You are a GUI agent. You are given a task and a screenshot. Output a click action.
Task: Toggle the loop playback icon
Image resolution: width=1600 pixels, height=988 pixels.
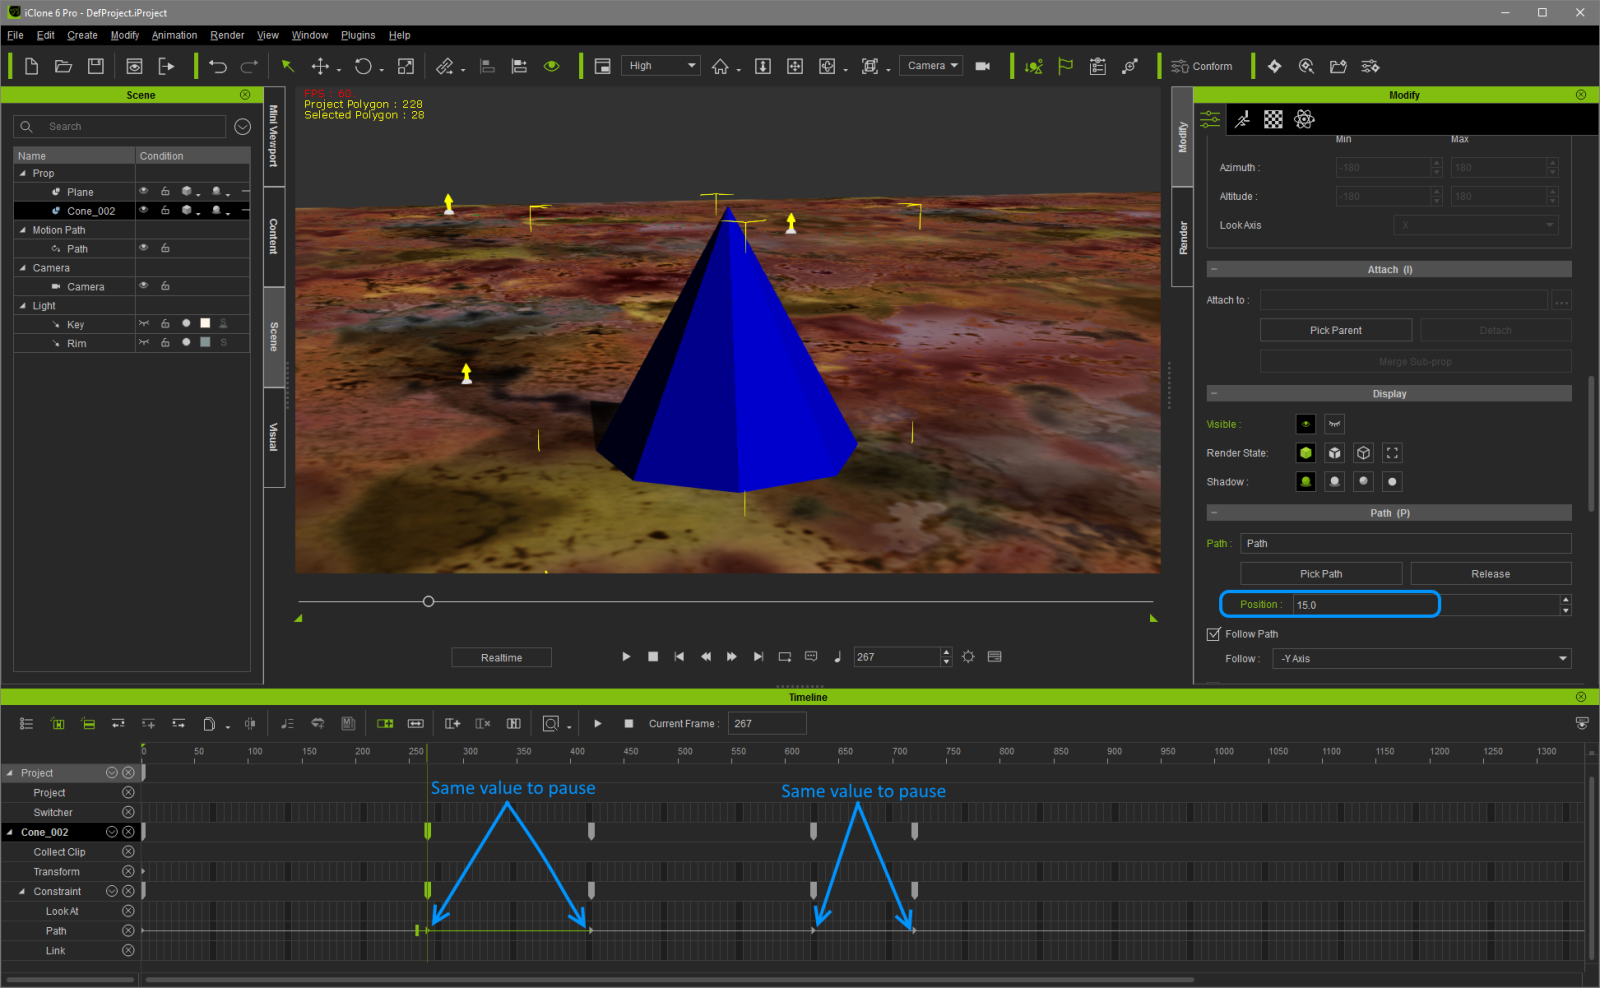[x=785, y=657]
